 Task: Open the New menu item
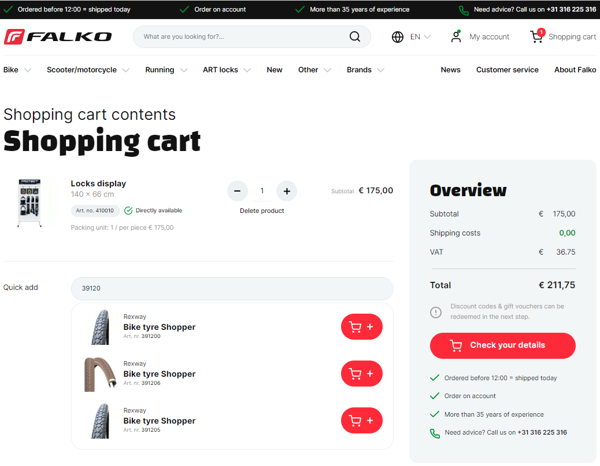274,70
